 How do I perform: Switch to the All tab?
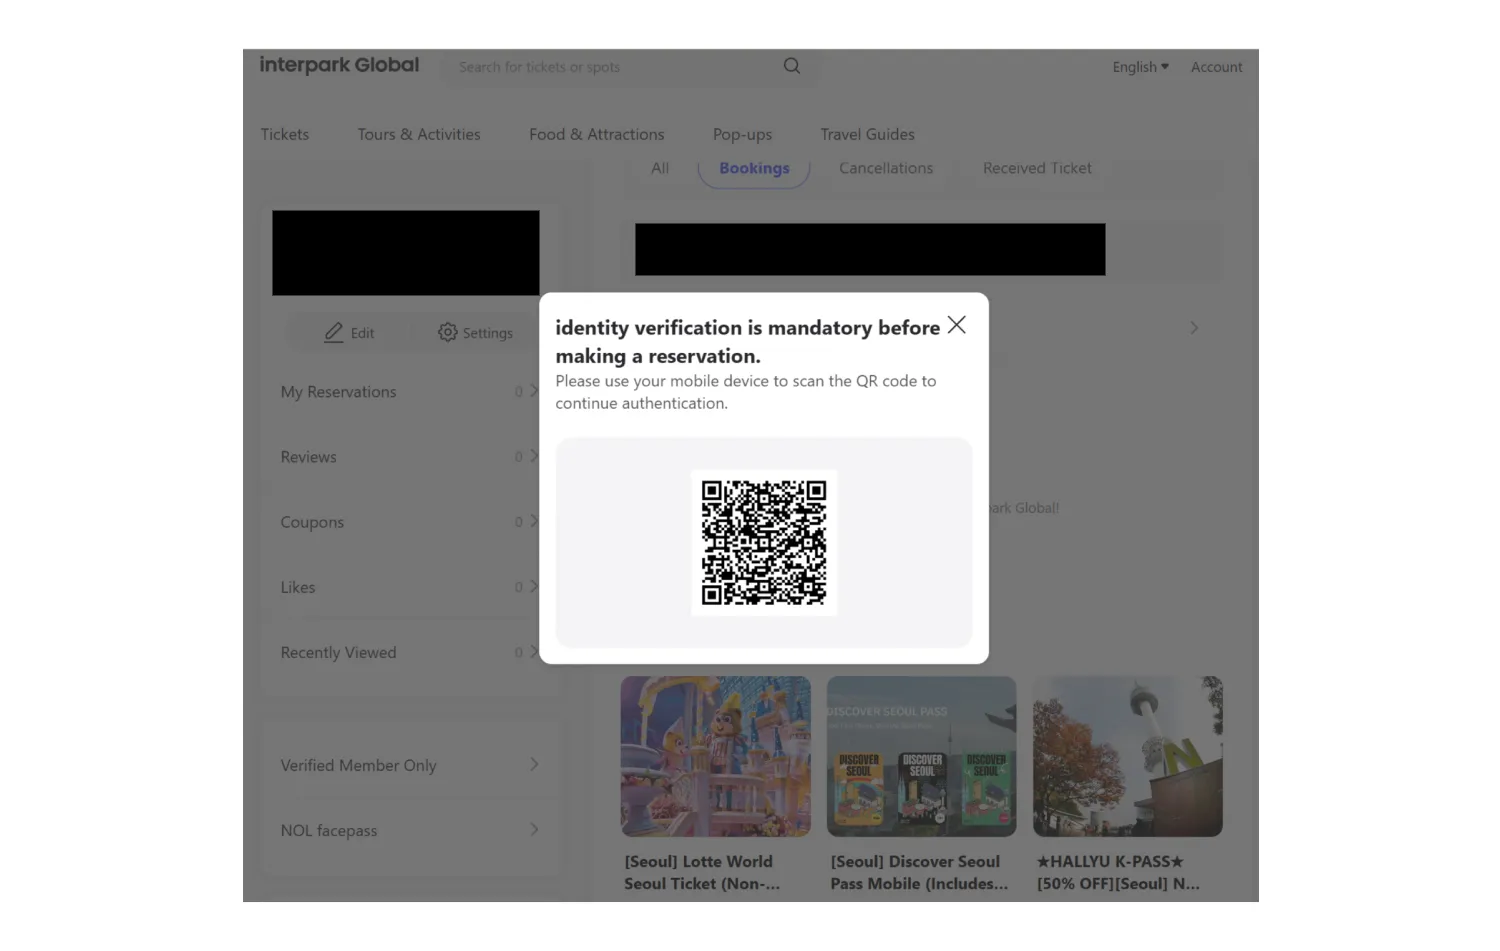coord(660,168)
